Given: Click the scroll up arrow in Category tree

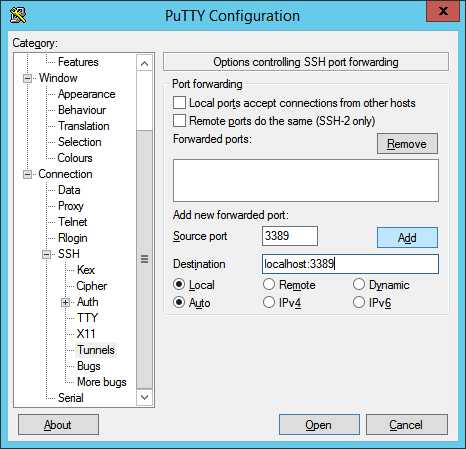Looking at the screenshot, I should coord(144,63).
